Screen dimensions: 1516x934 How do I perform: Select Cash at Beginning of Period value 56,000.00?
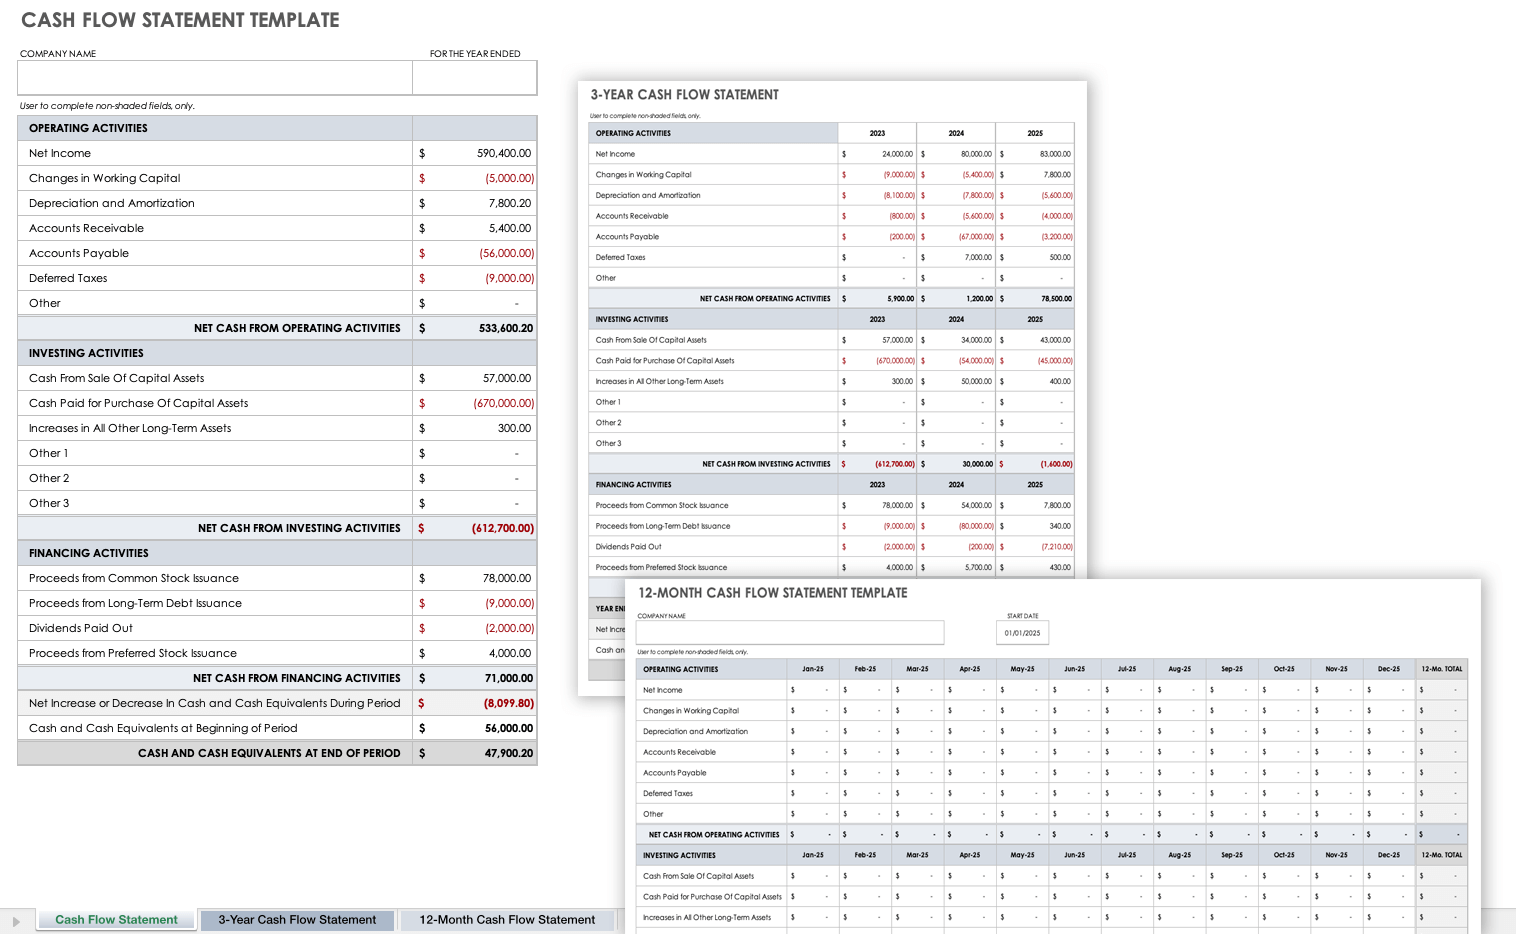[509, 728]
